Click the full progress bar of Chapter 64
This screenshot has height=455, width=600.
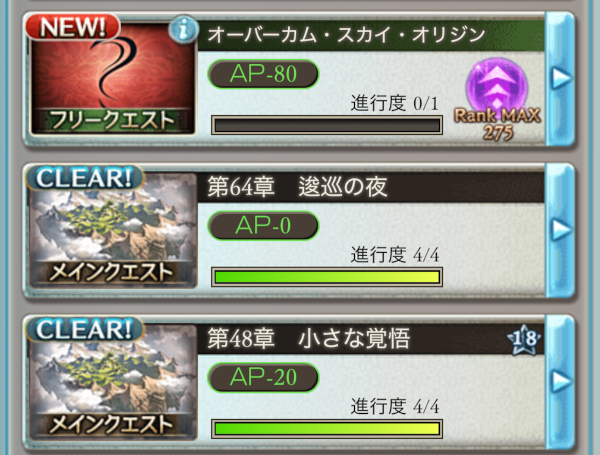tap(327, 277)
